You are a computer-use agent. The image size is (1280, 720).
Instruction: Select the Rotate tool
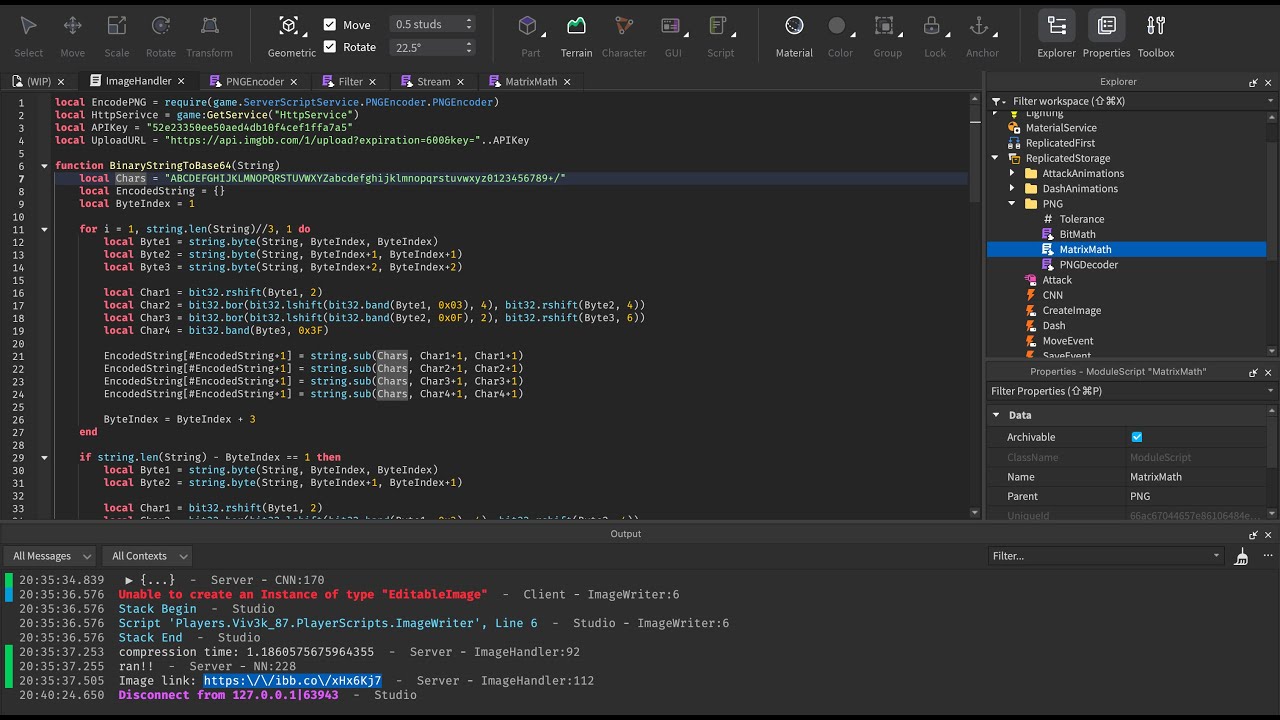click(x=160, y=30)
